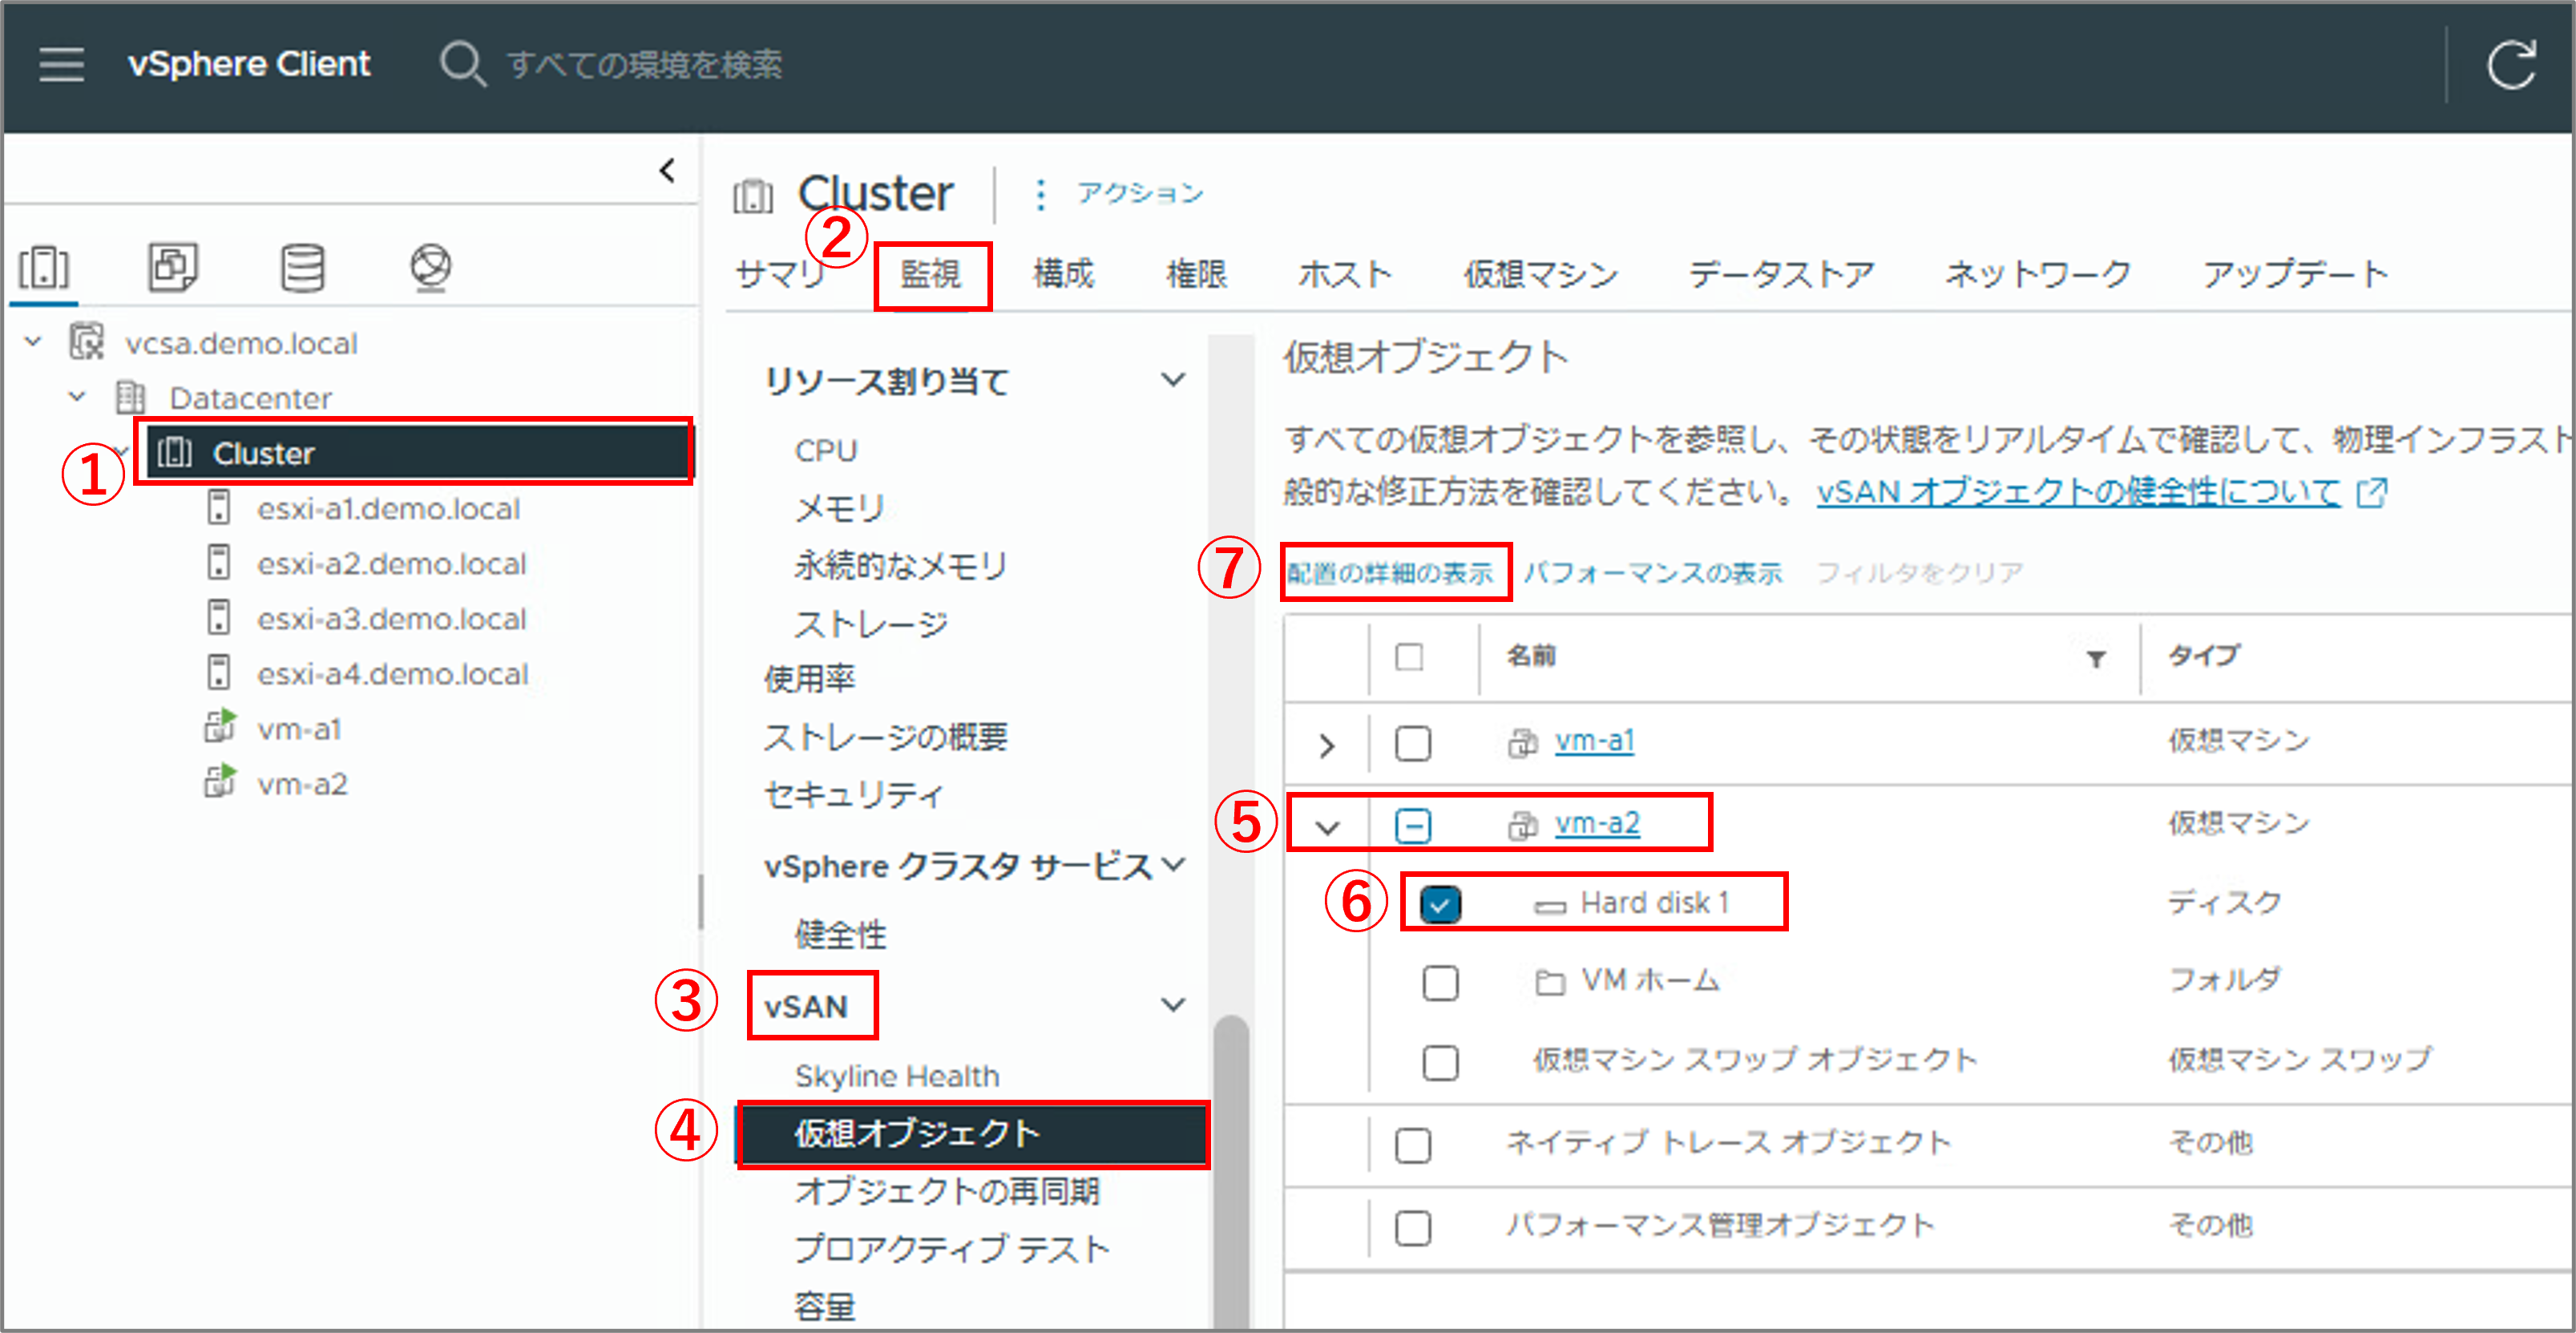
Task: Open the Actions three-dot menu icon
Action: point(1041,194)
